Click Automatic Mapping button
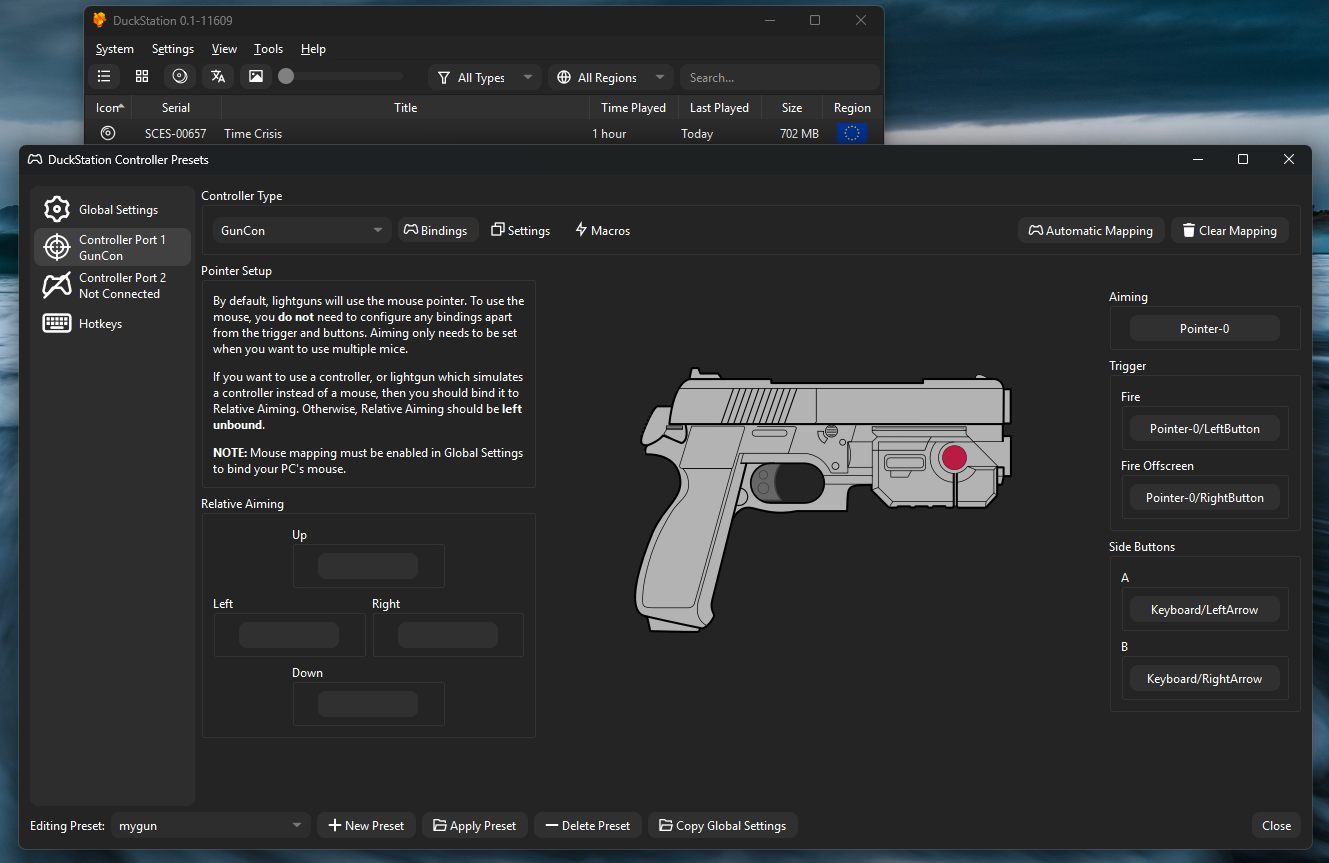The width and height of the screenshot is (1329, 863). pyautogui.click(x=1092, y=230)
